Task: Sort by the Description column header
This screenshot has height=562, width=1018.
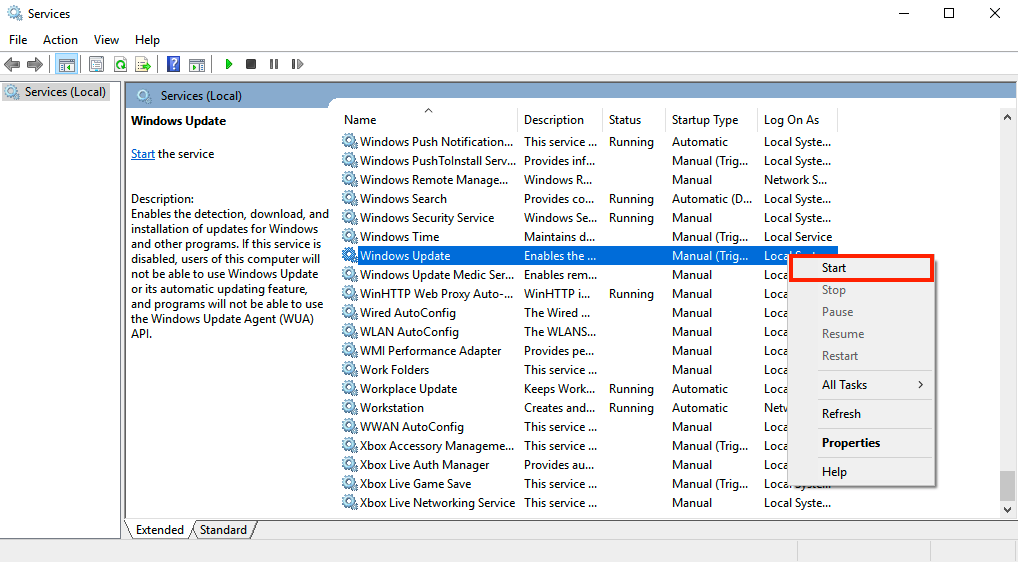Action: (560, 120)
